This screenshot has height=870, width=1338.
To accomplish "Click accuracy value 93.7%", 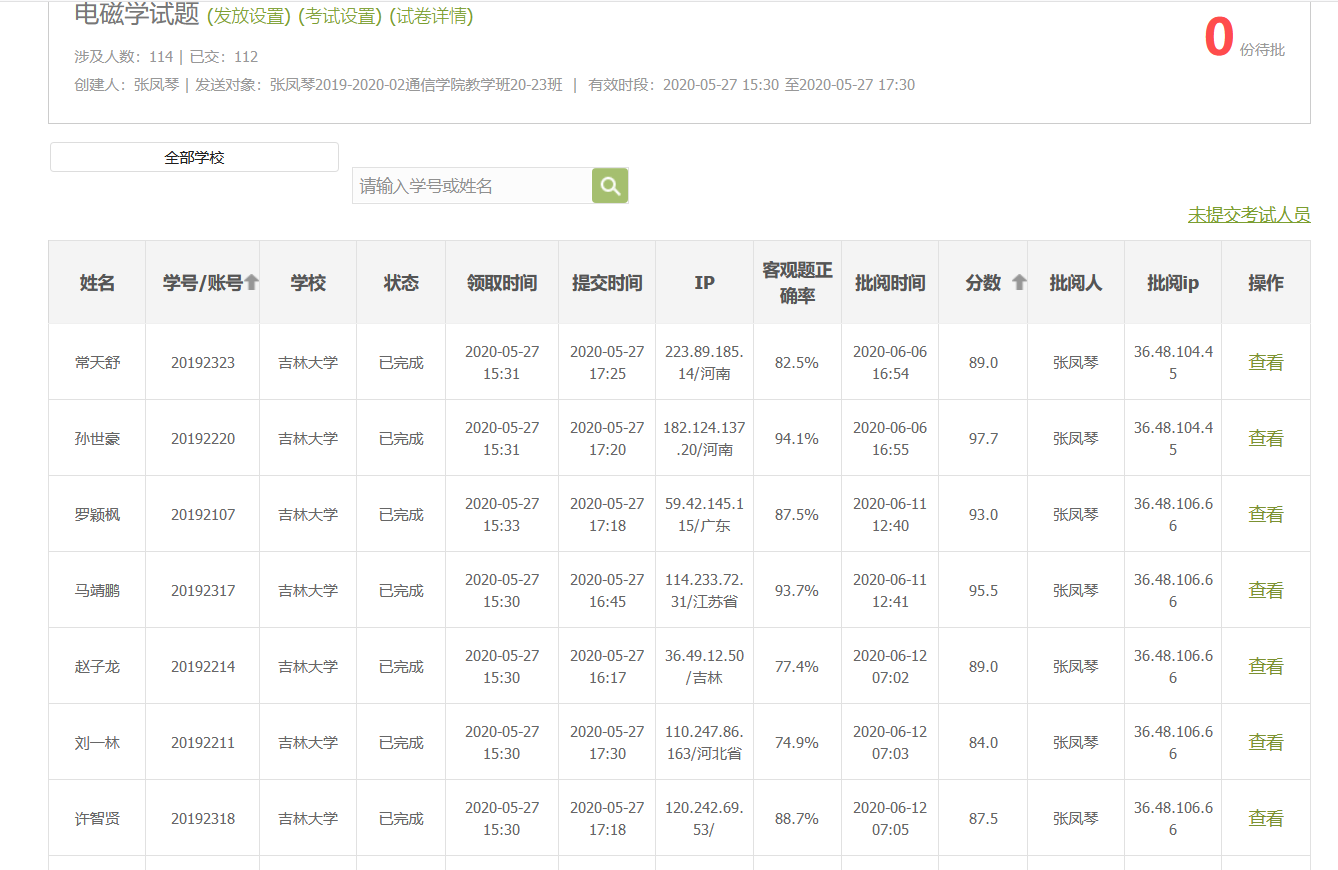I will click(797, 590).
